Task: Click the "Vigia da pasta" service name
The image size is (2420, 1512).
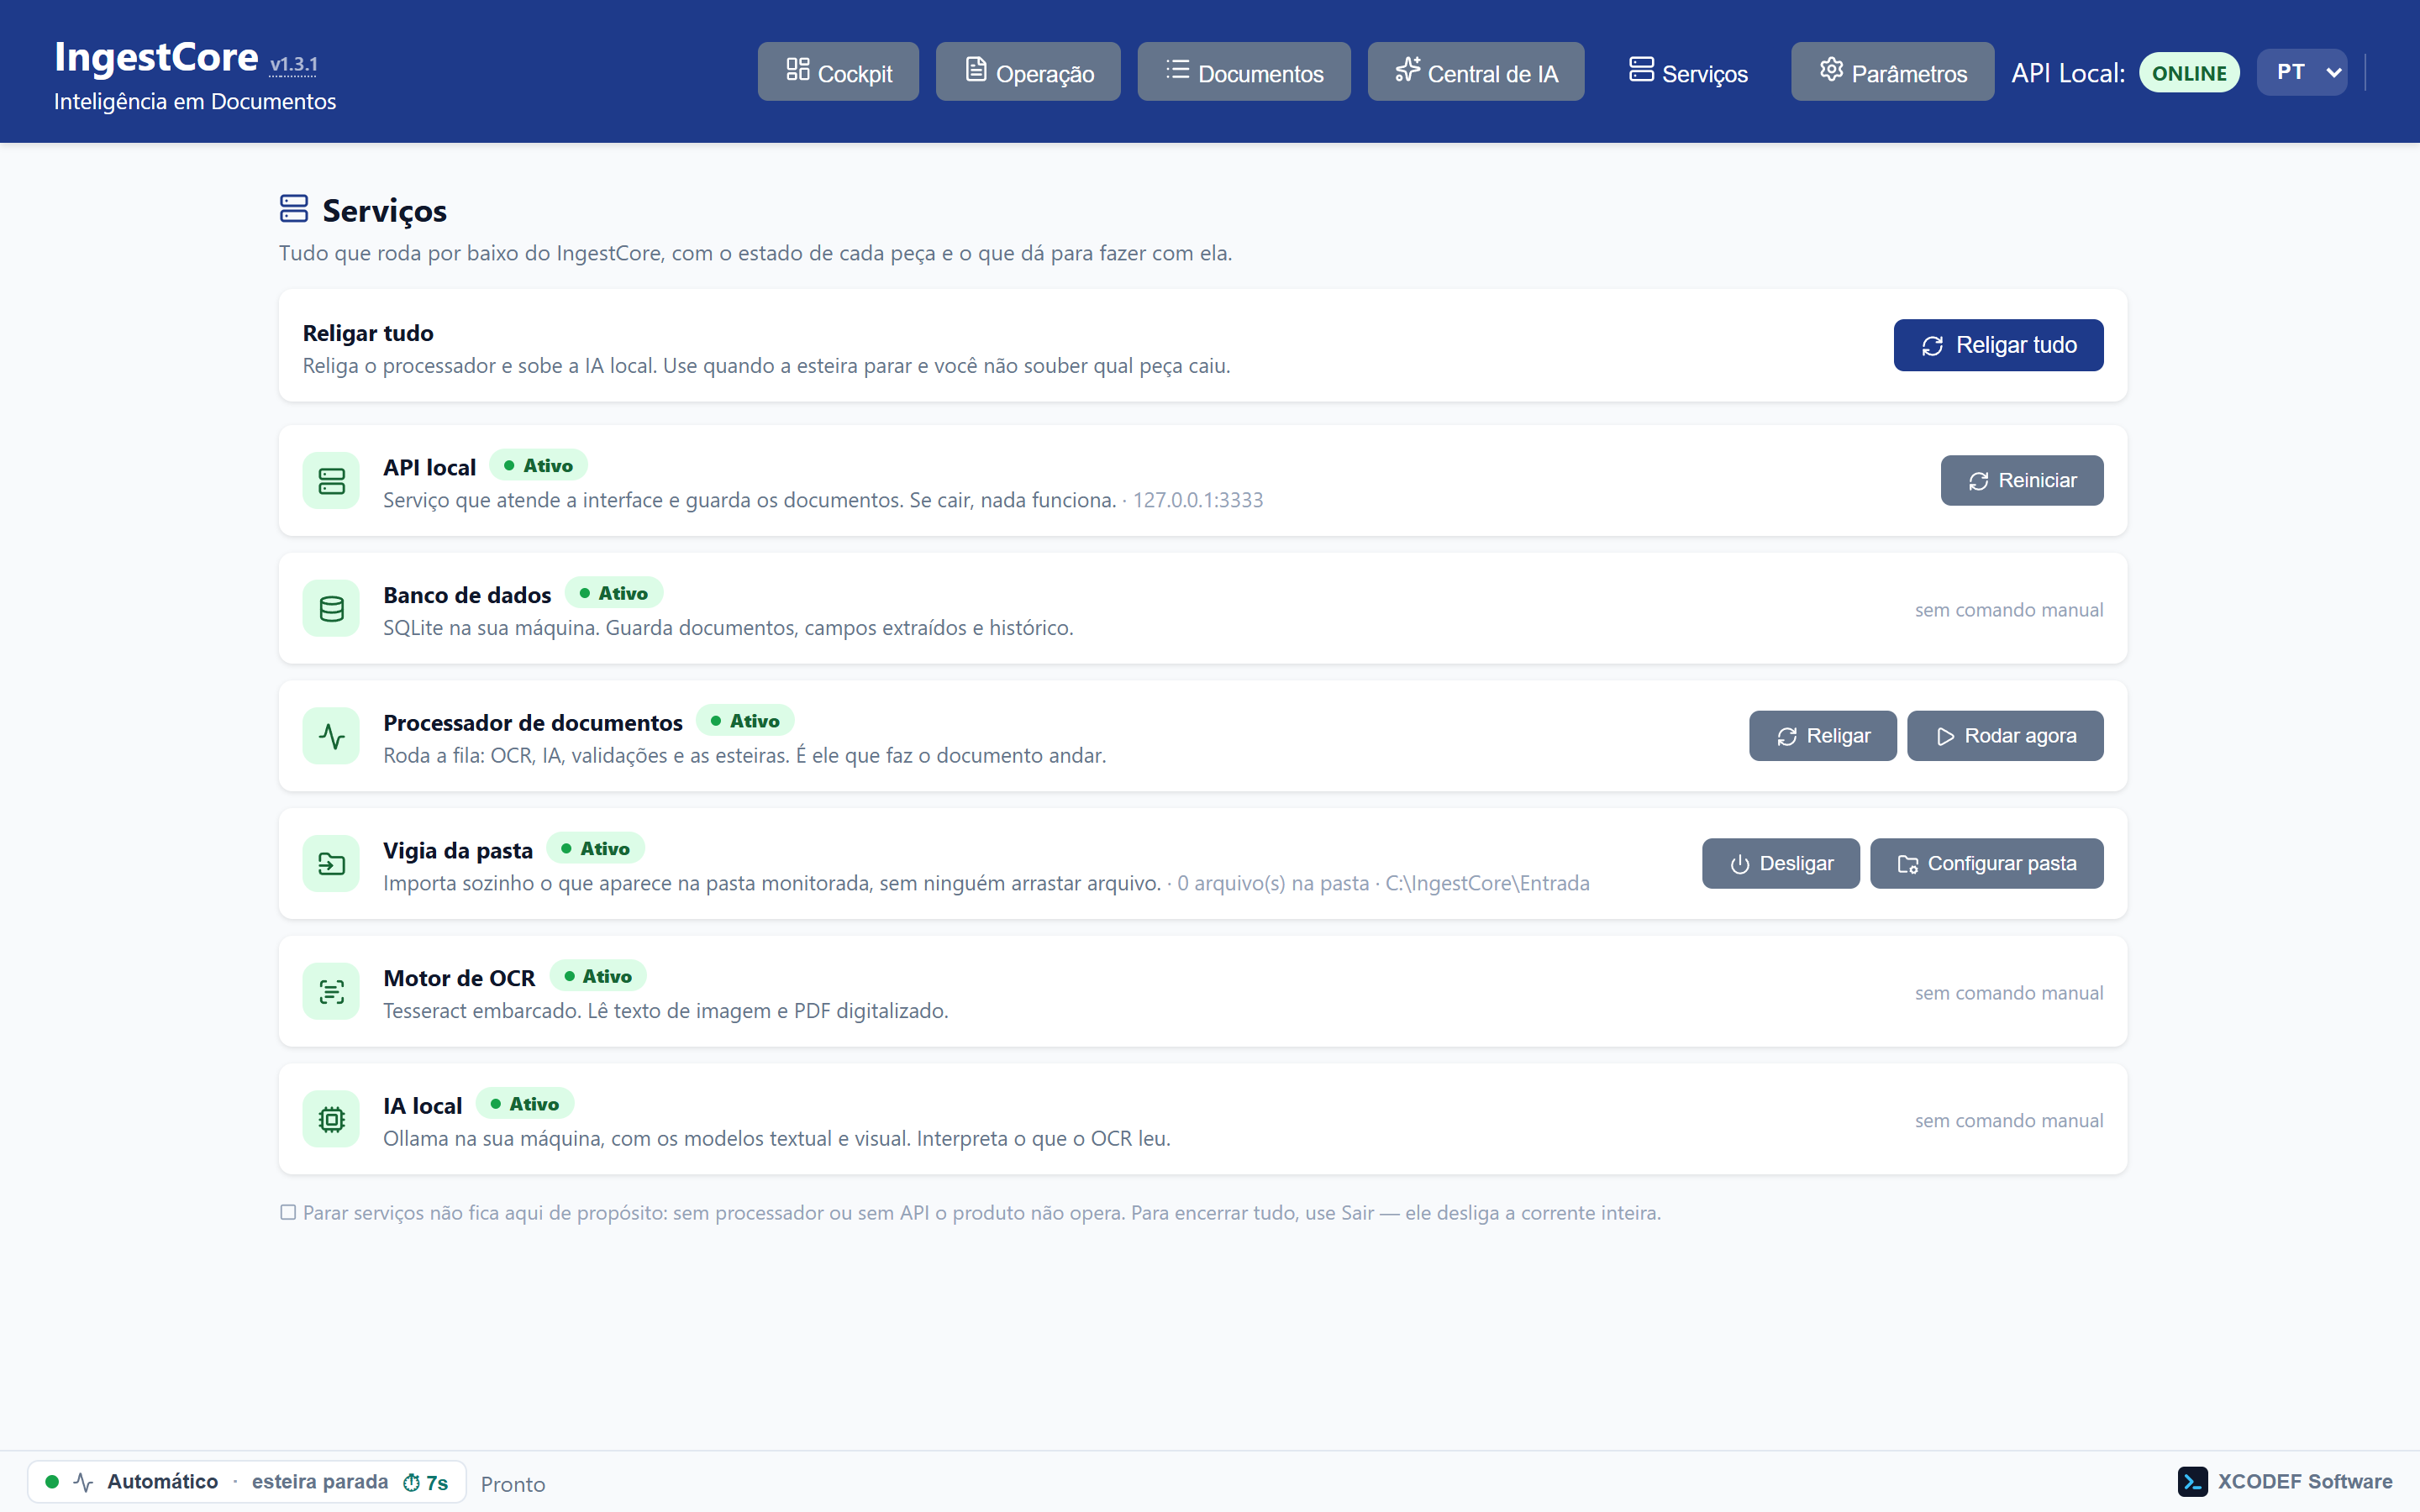Action: pyautogui.click(x=458, y=850)
